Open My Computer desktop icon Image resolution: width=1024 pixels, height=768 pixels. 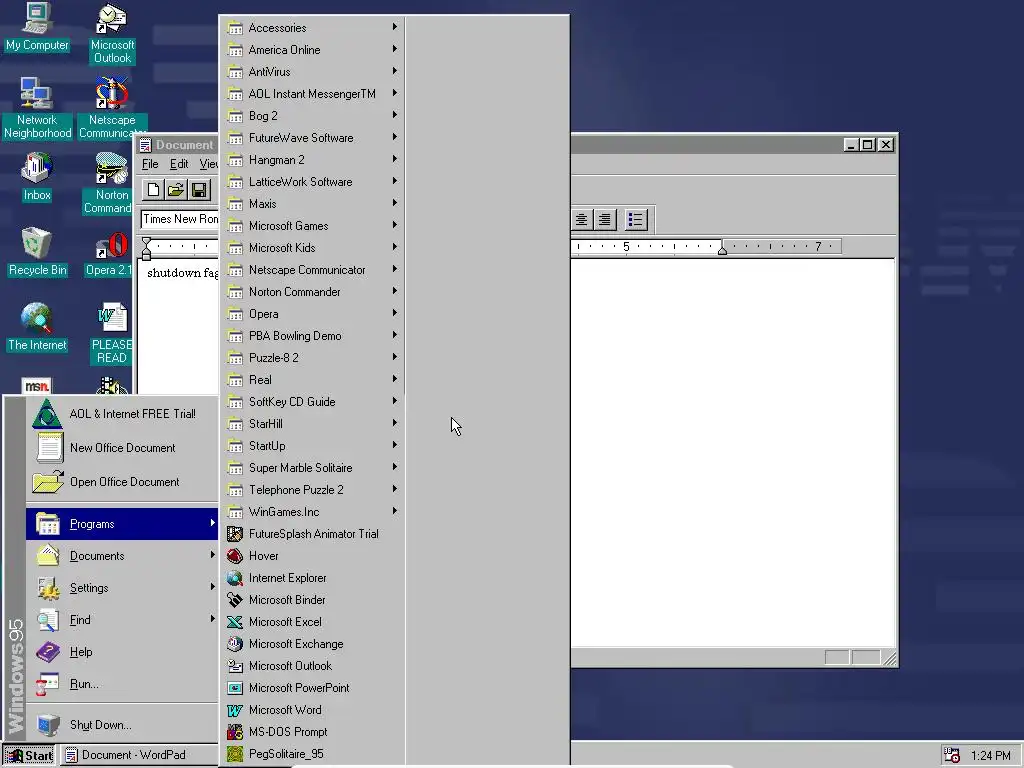coord(37,27)
